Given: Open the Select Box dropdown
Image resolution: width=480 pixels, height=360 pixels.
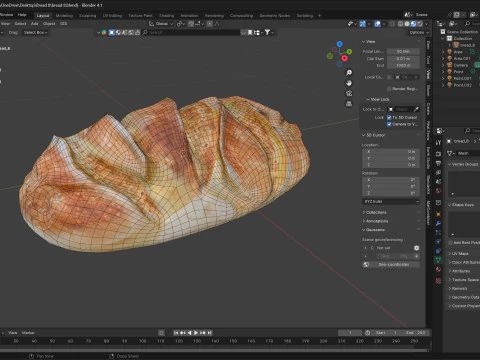Looking at the screenshot, I should click(x=35, y=32).
